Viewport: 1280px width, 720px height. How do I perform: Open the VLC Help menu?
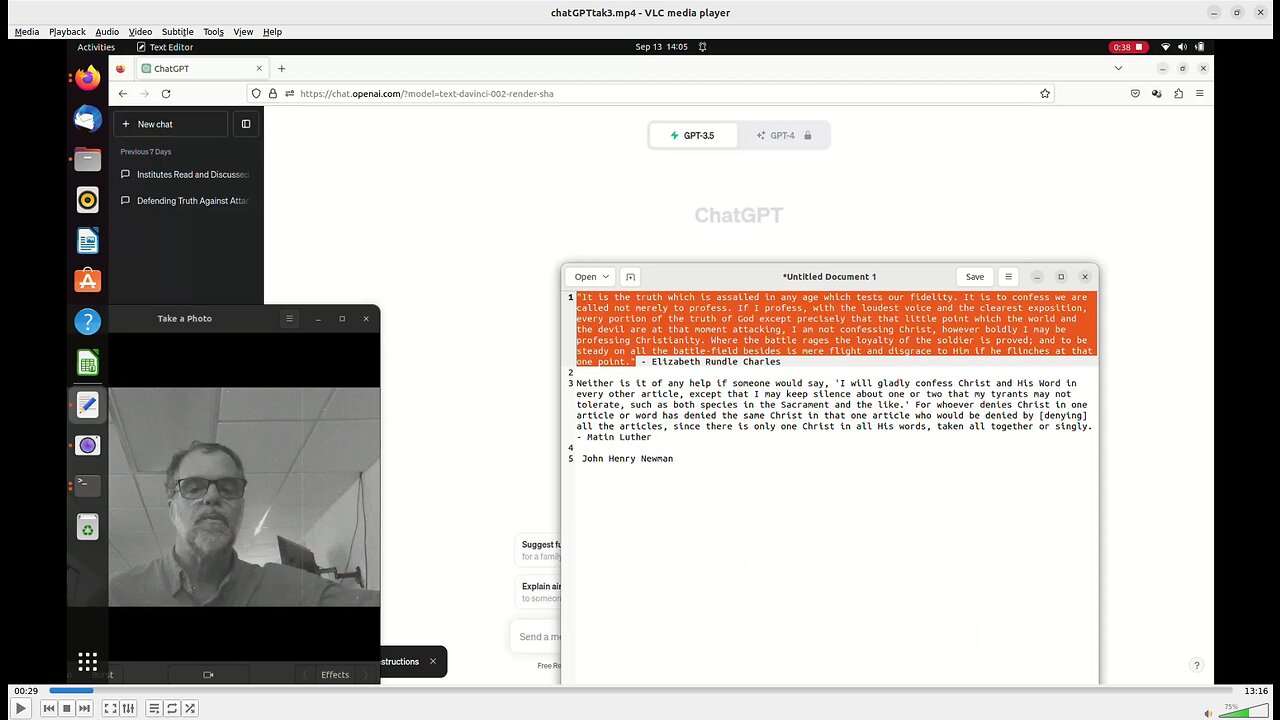click(x=272, y=32)
